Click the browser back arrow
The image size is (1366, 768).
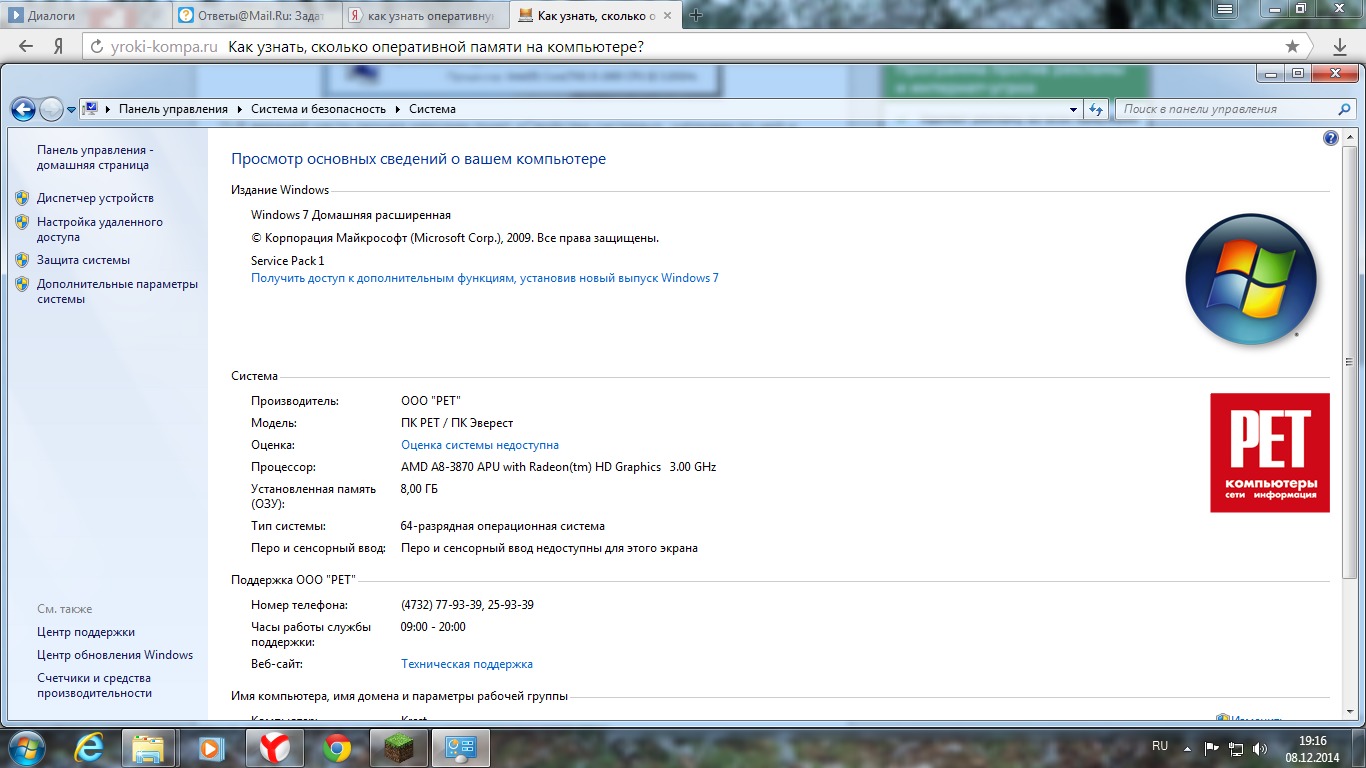(x=26, y=47)
